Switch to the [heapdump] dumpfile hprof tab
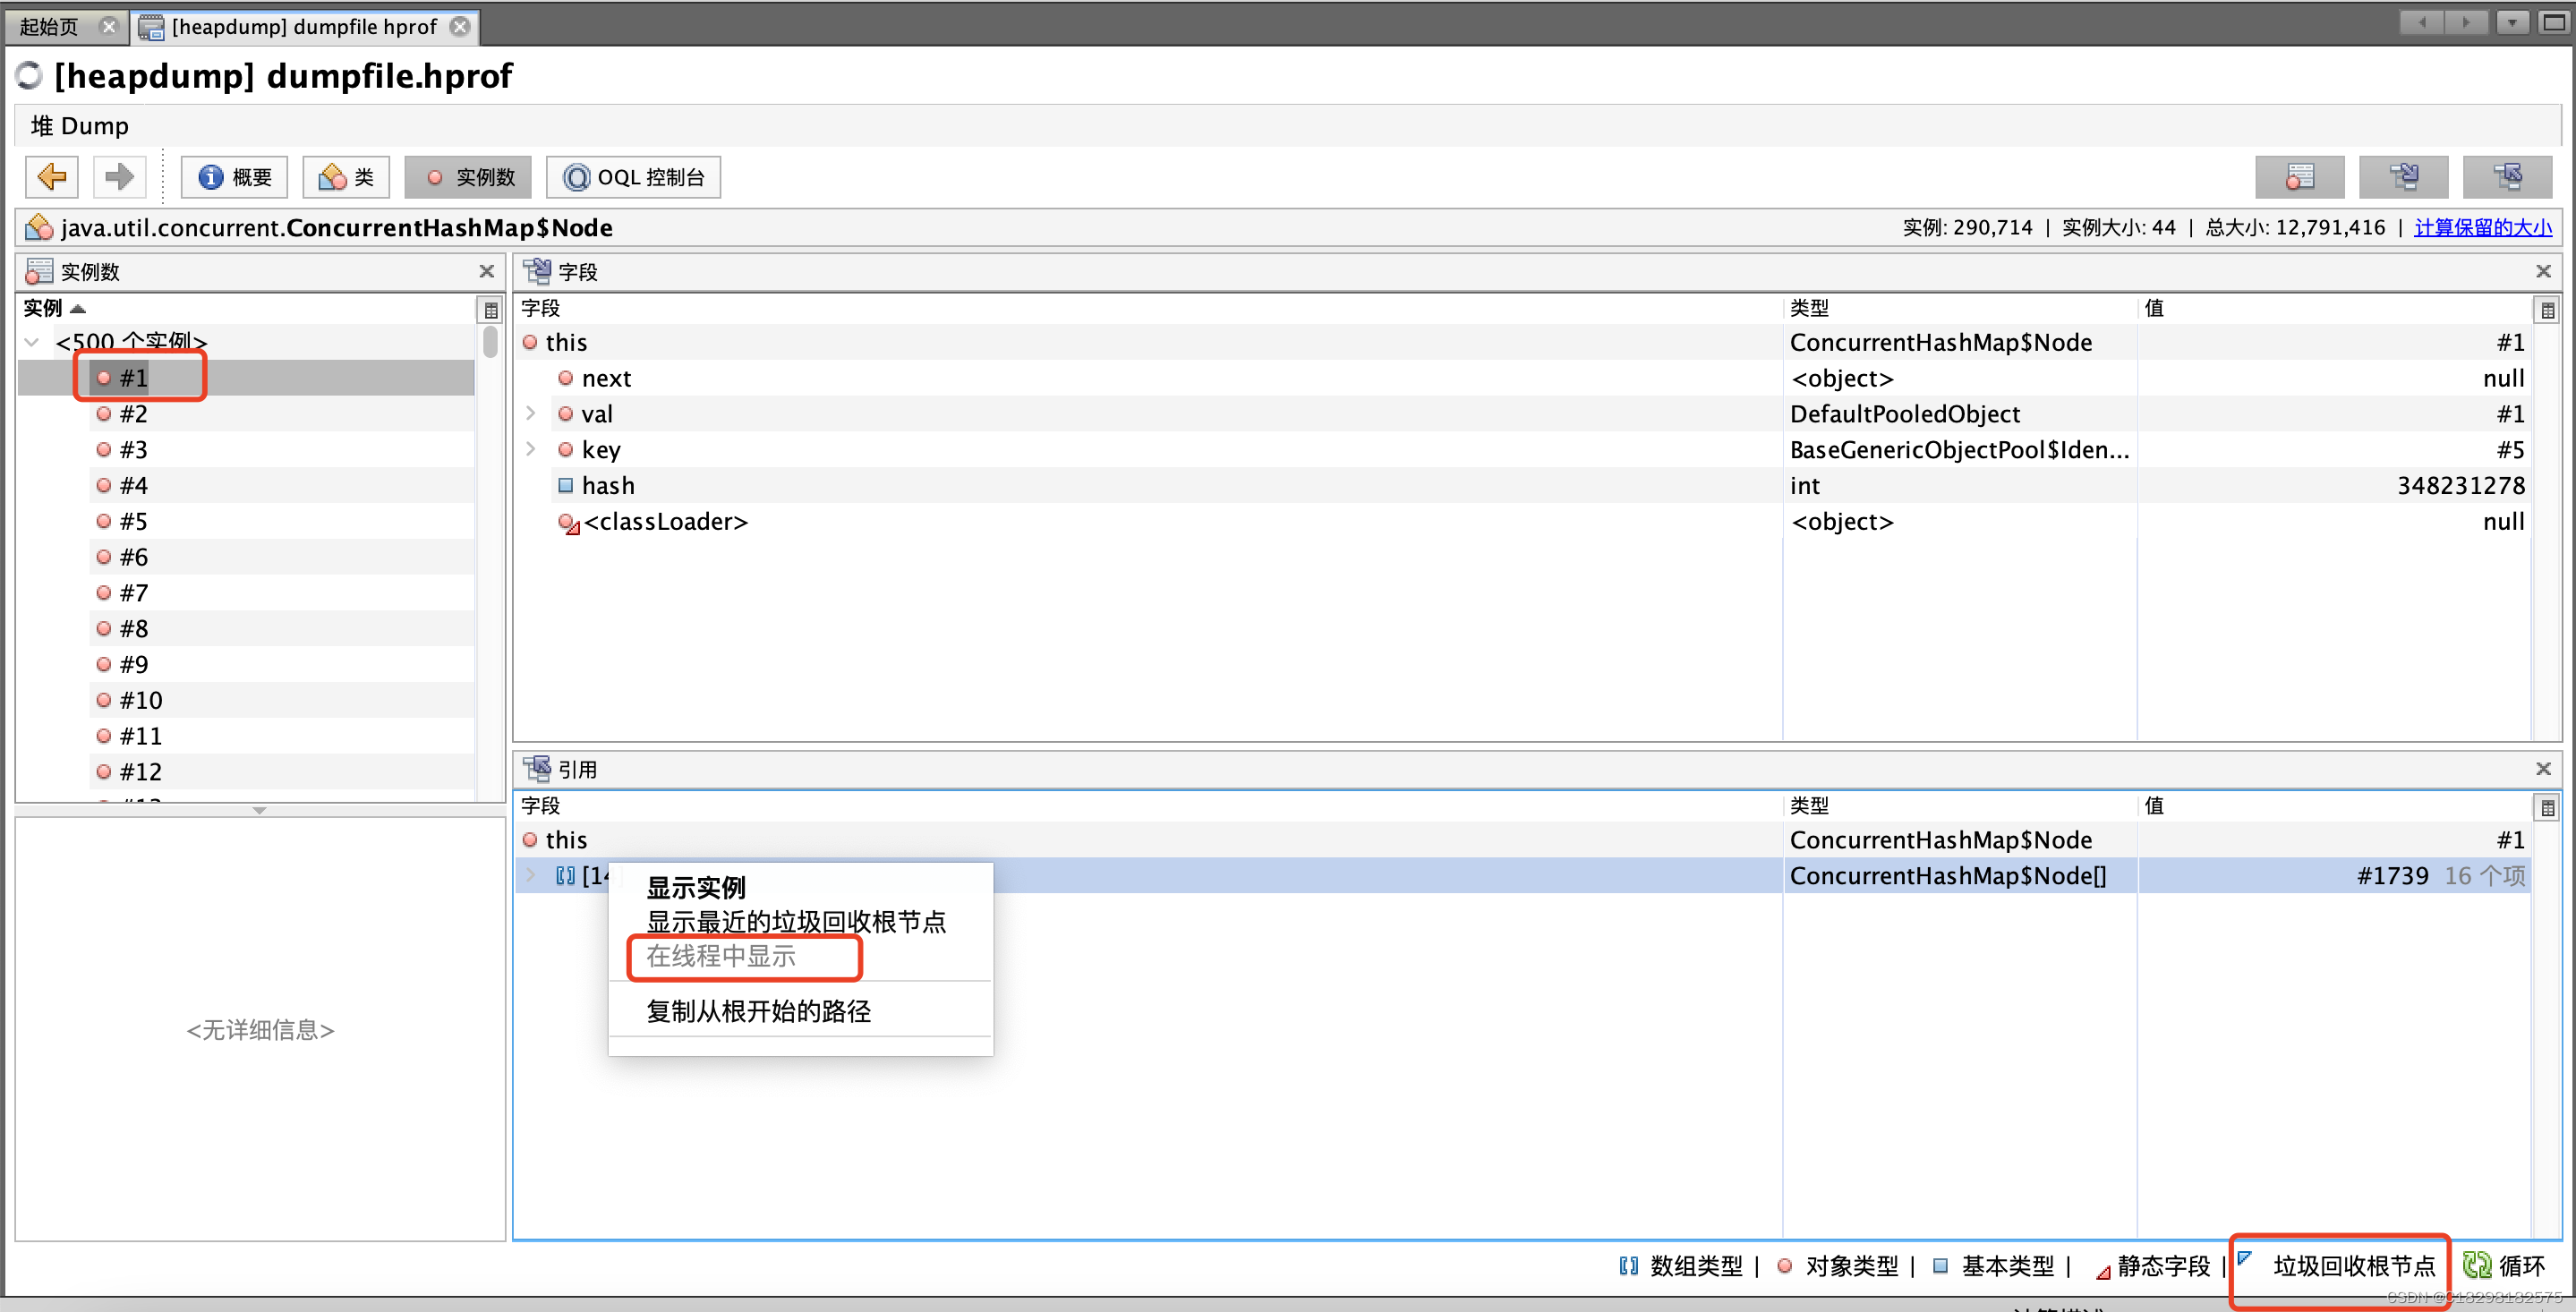Viewport: 2576px width, 1312px height. point(304,26)
